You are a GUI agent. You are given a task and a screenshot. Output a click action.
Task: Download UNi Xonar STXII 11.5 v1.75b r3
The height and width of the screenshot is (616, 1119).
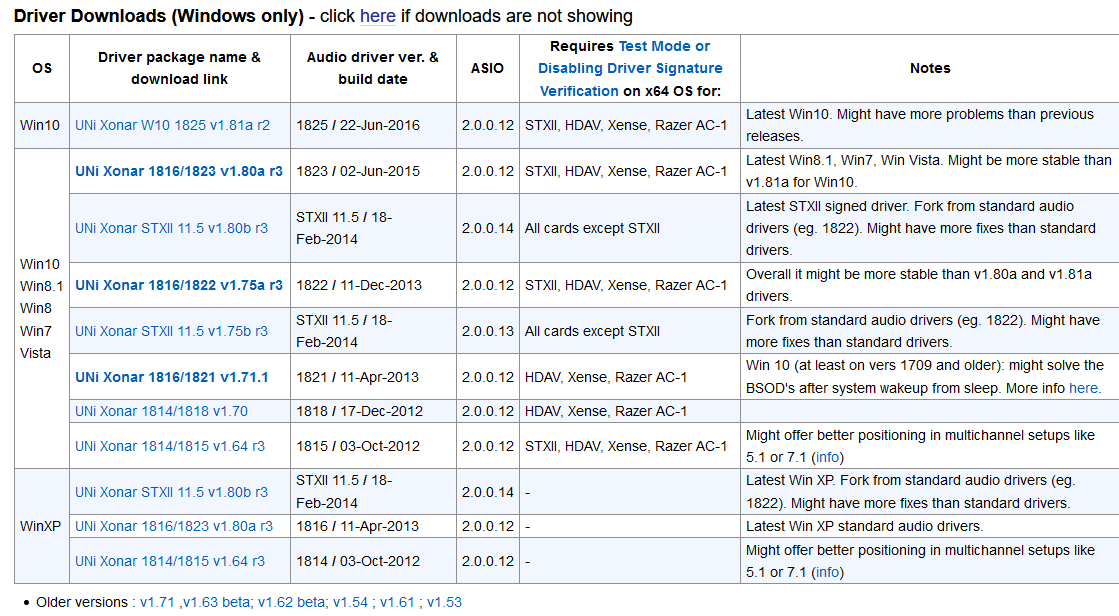(x=171, y=331)
